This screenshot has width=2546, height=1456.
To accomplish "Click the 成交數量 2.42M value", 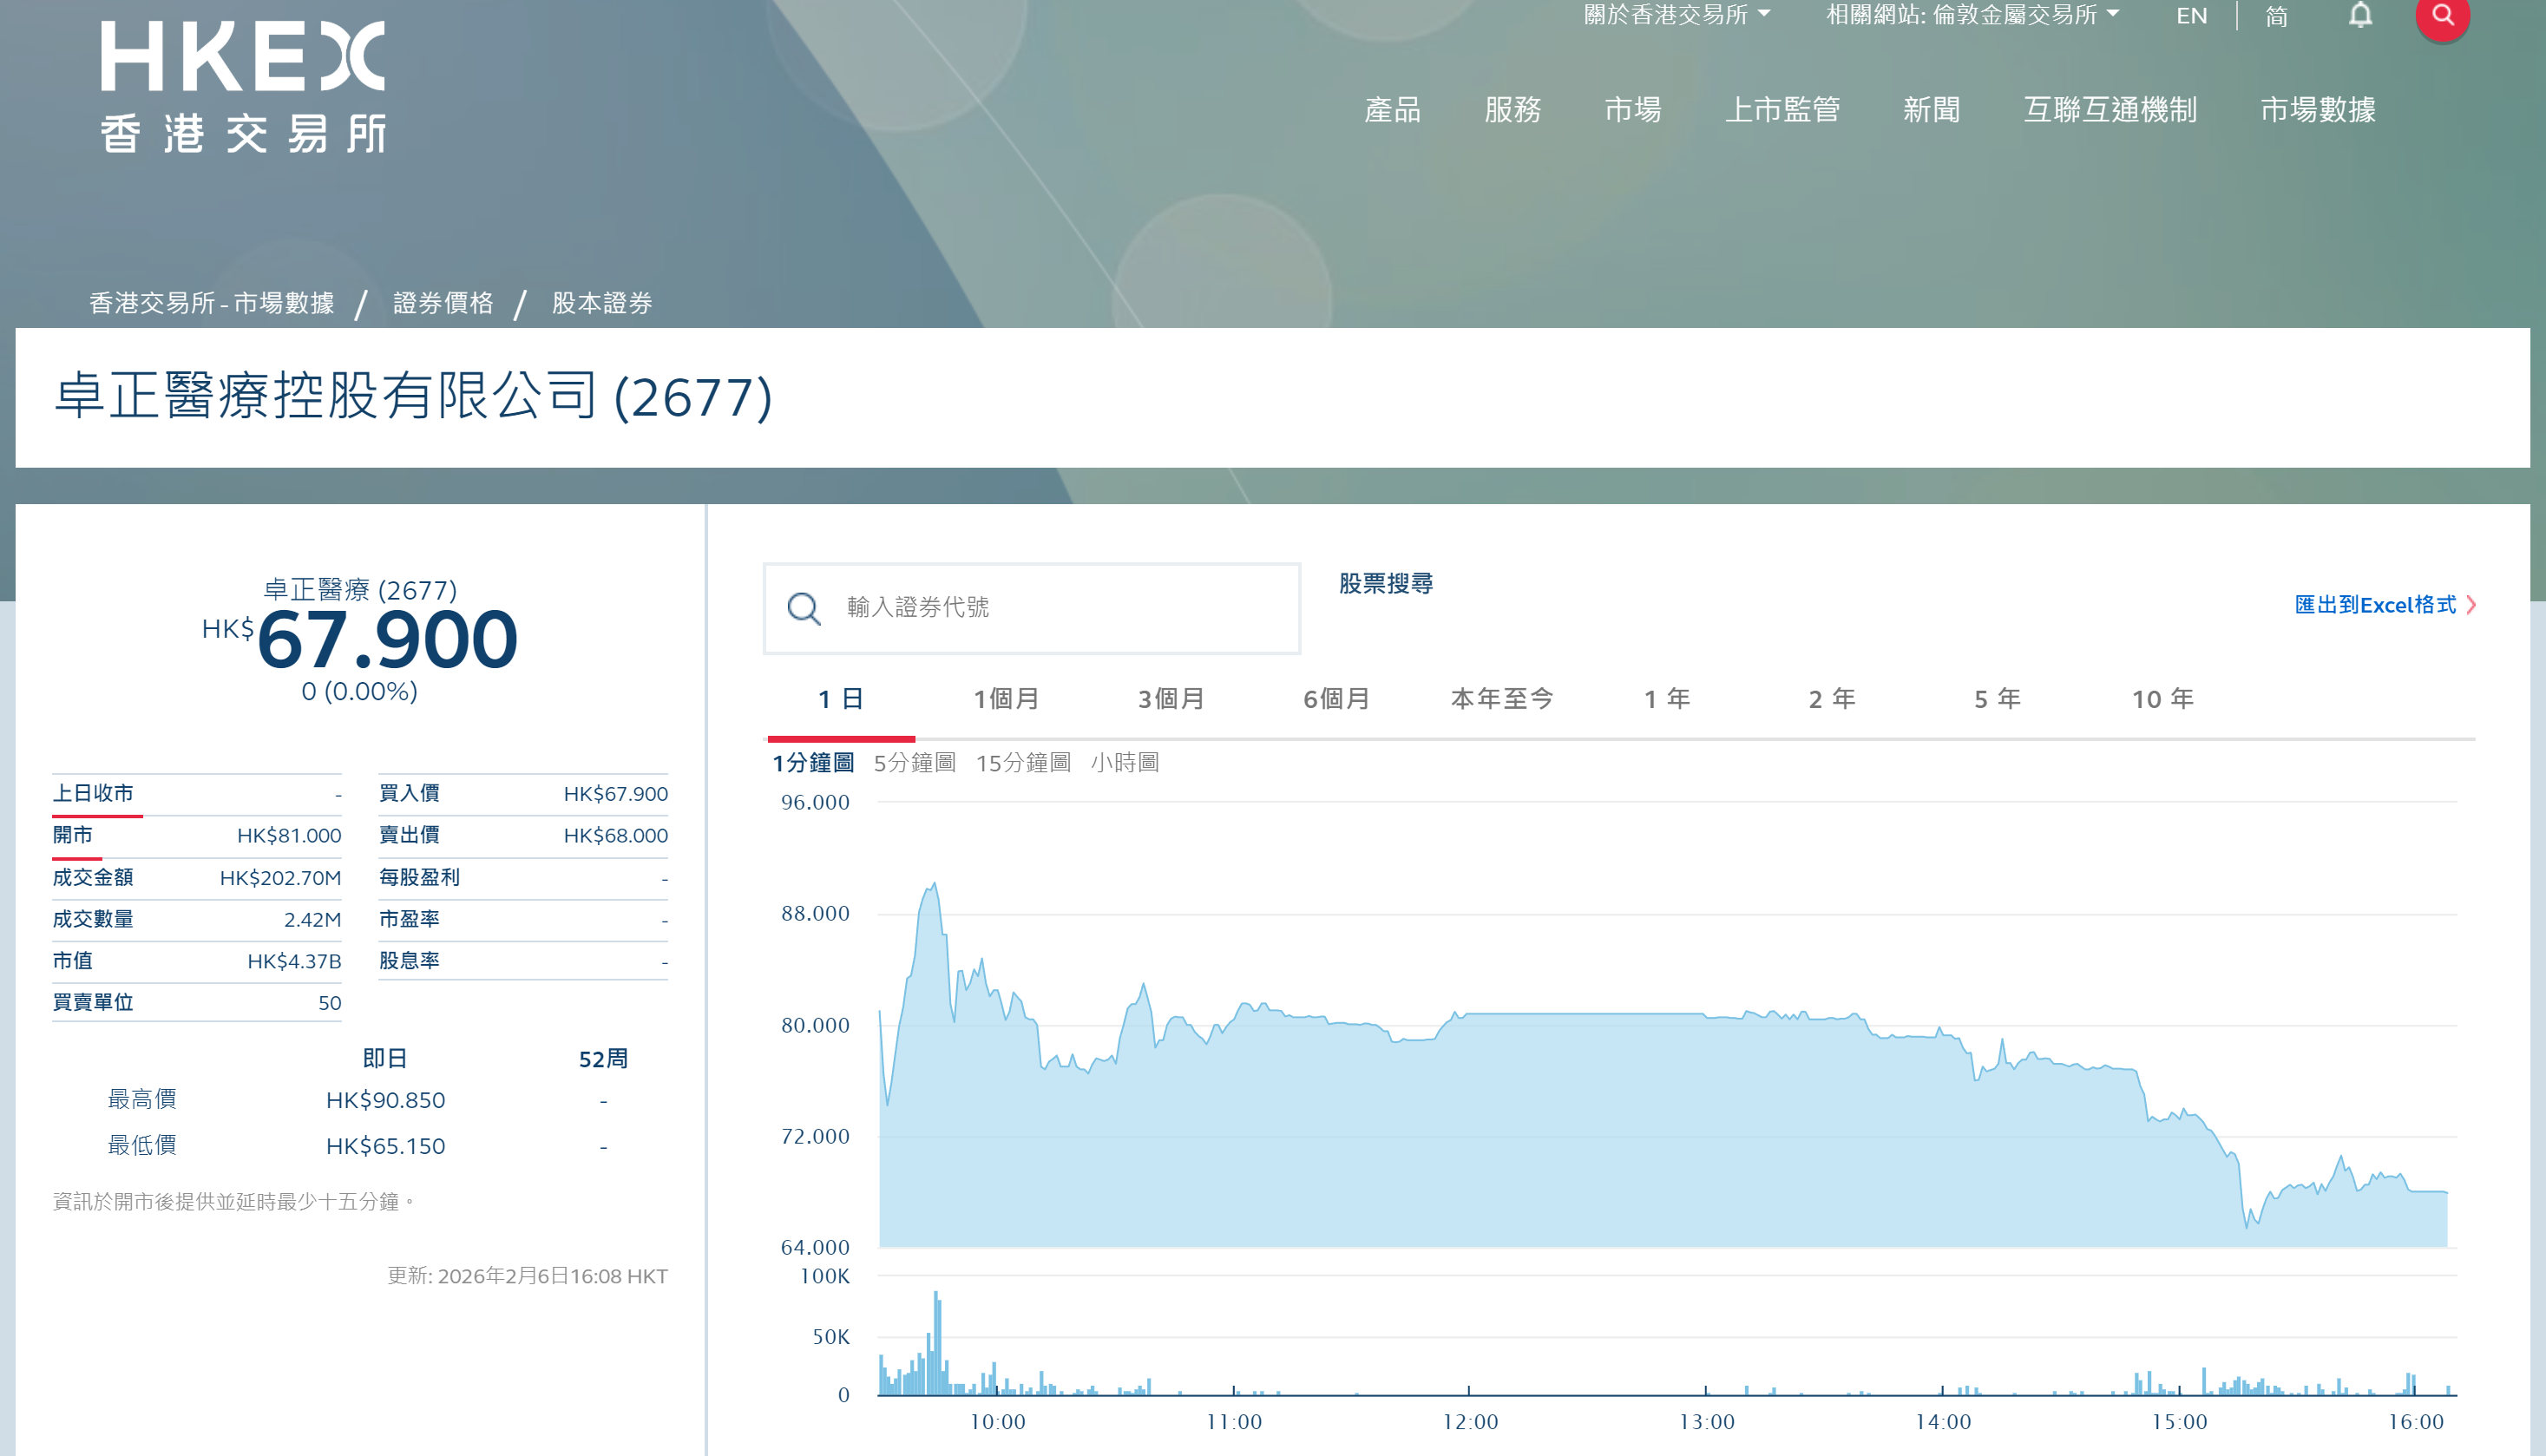I will (x=312, y=920).
